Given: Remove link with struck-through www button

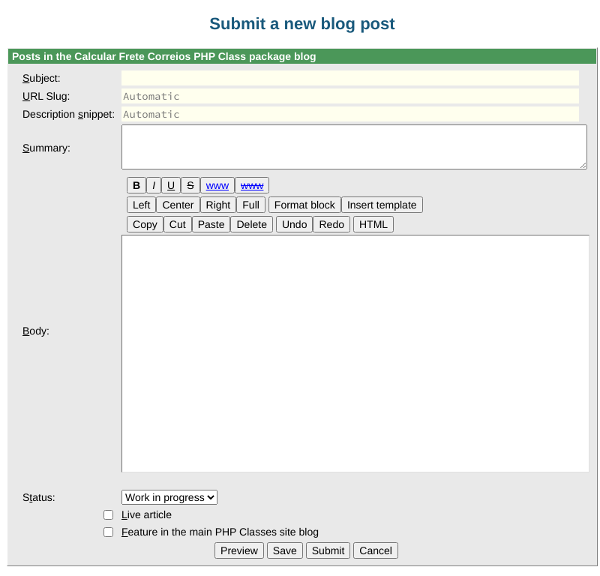Looking at the screenshot, I should pyautogui.click(x=252, y=186).
